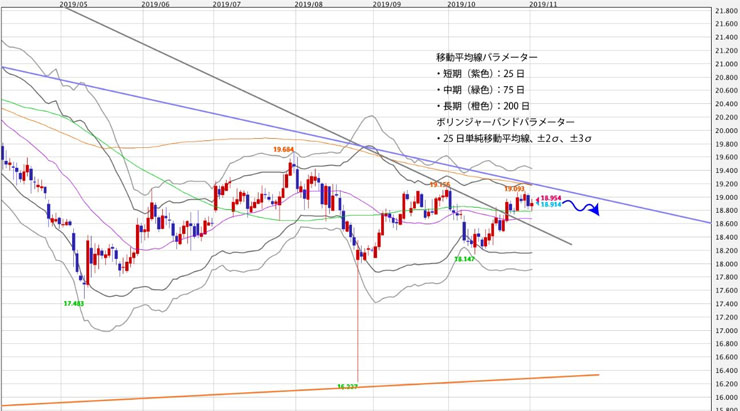Click the 19.156 peak price annotation
Image resolution: width=740 pixels, height=411 pixels.
click(x=440, y=185)
